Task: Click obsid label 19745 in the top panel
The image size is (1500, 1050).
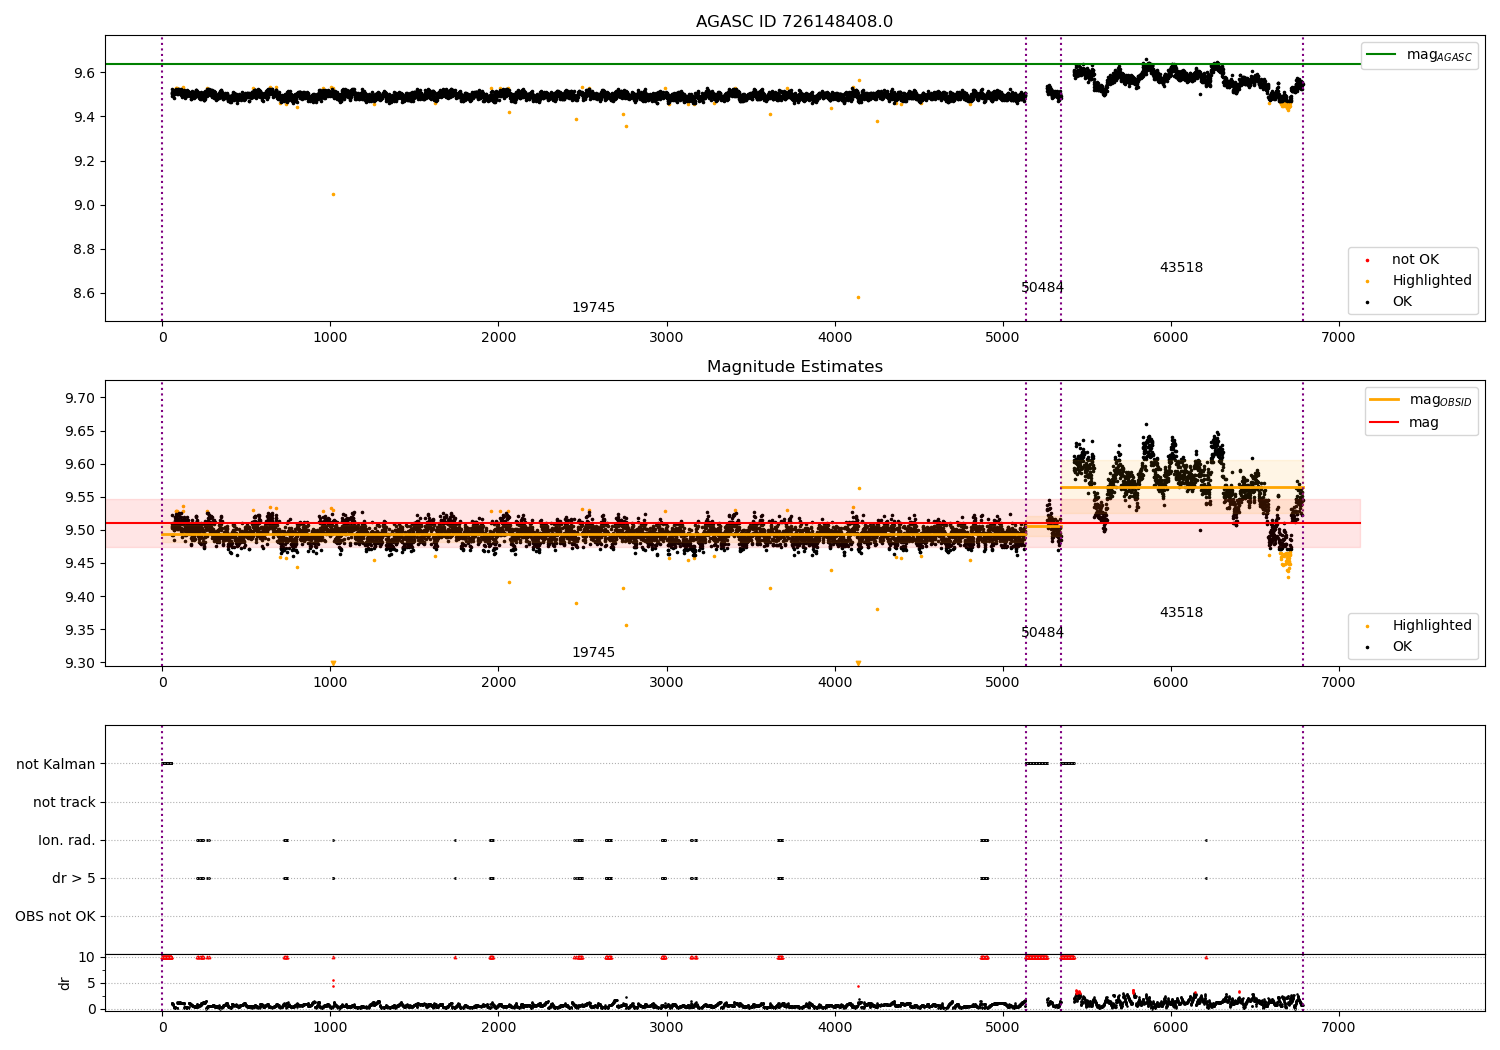Action: click(593, 308)
